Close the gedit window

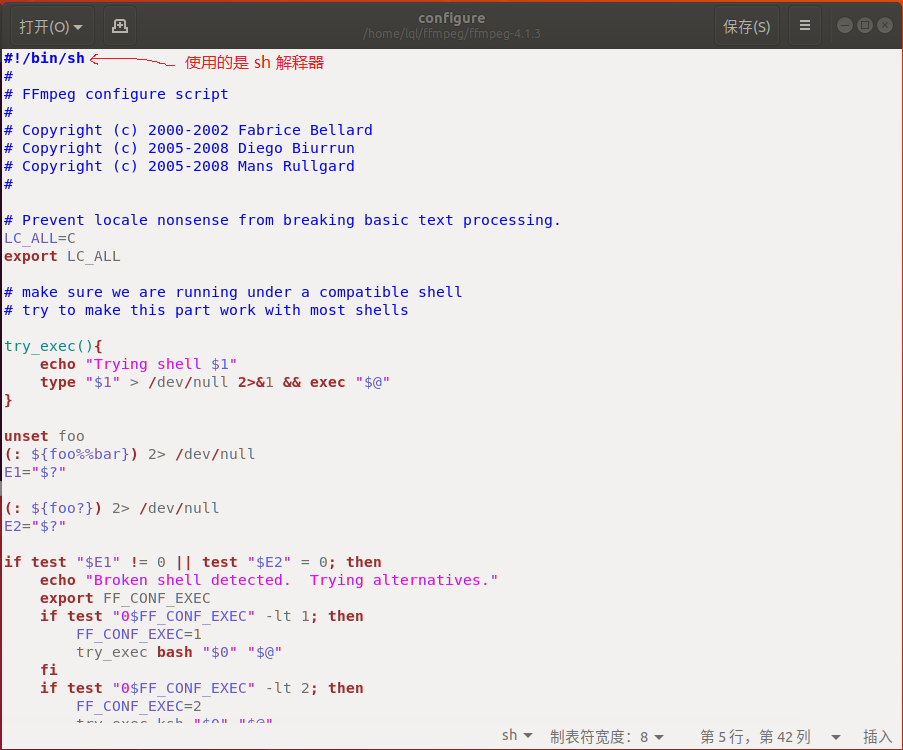tap(885, 25)
